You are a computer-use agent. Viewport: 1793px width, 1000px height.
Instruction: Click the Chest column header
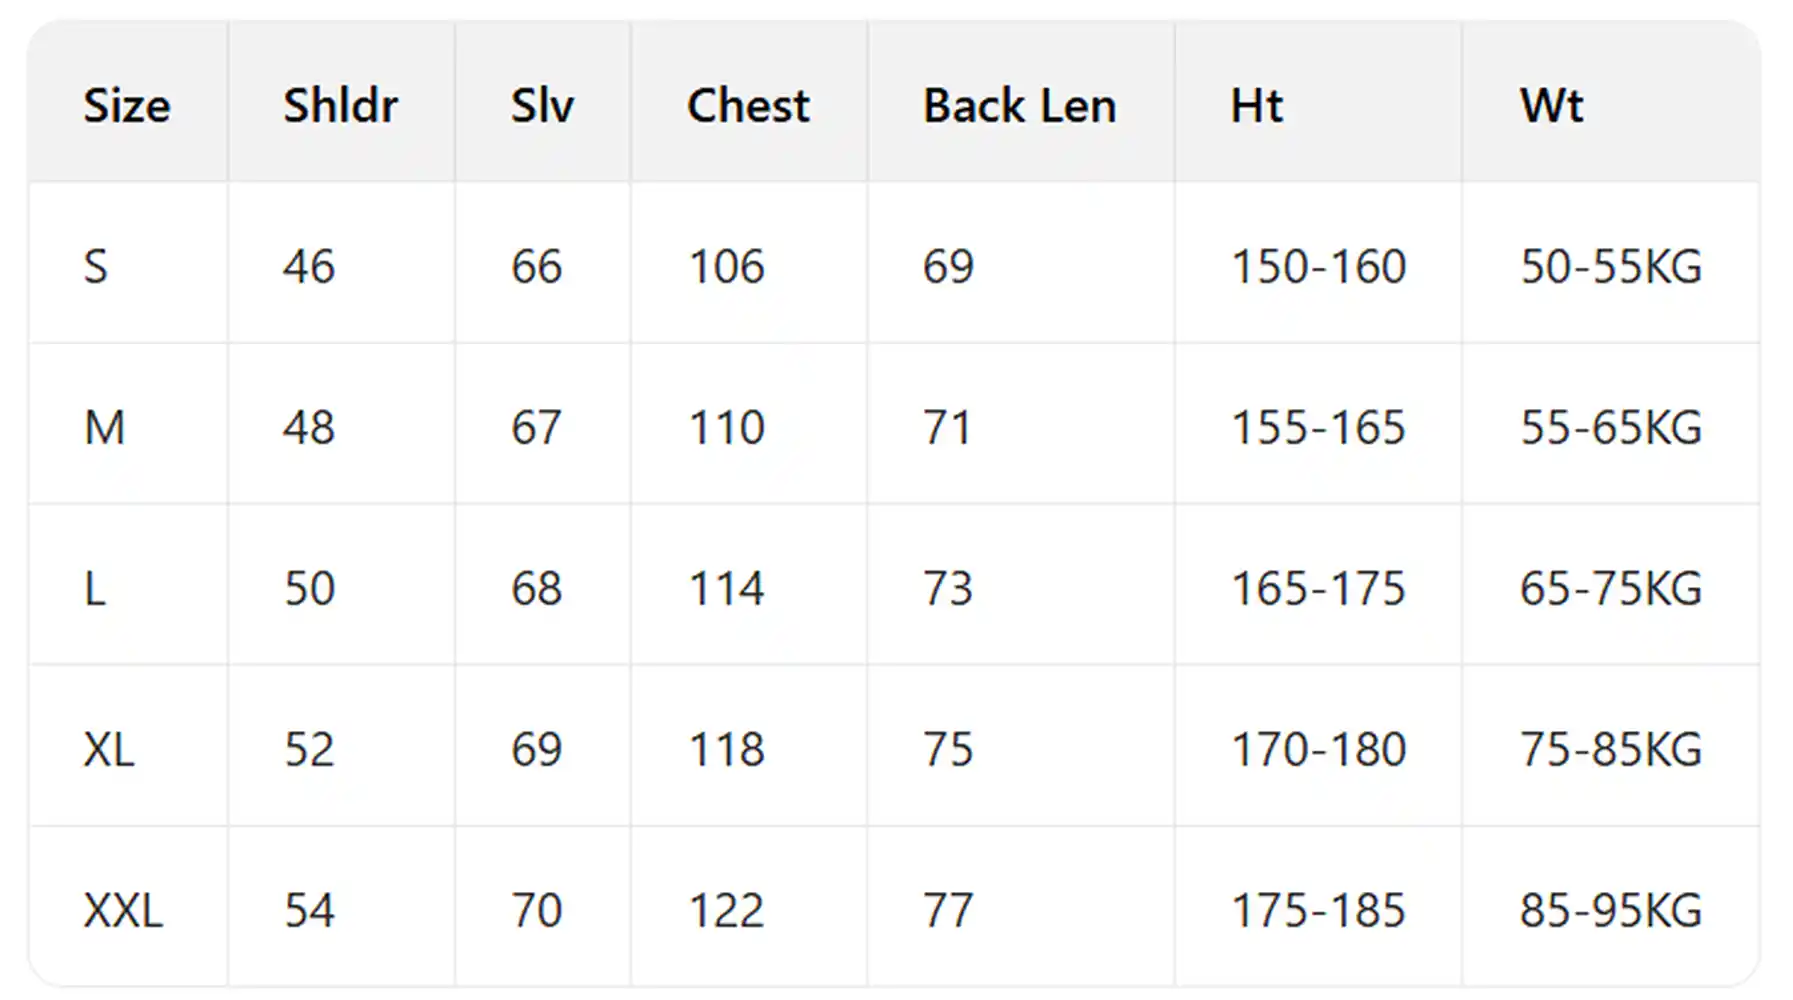[748, 106]
